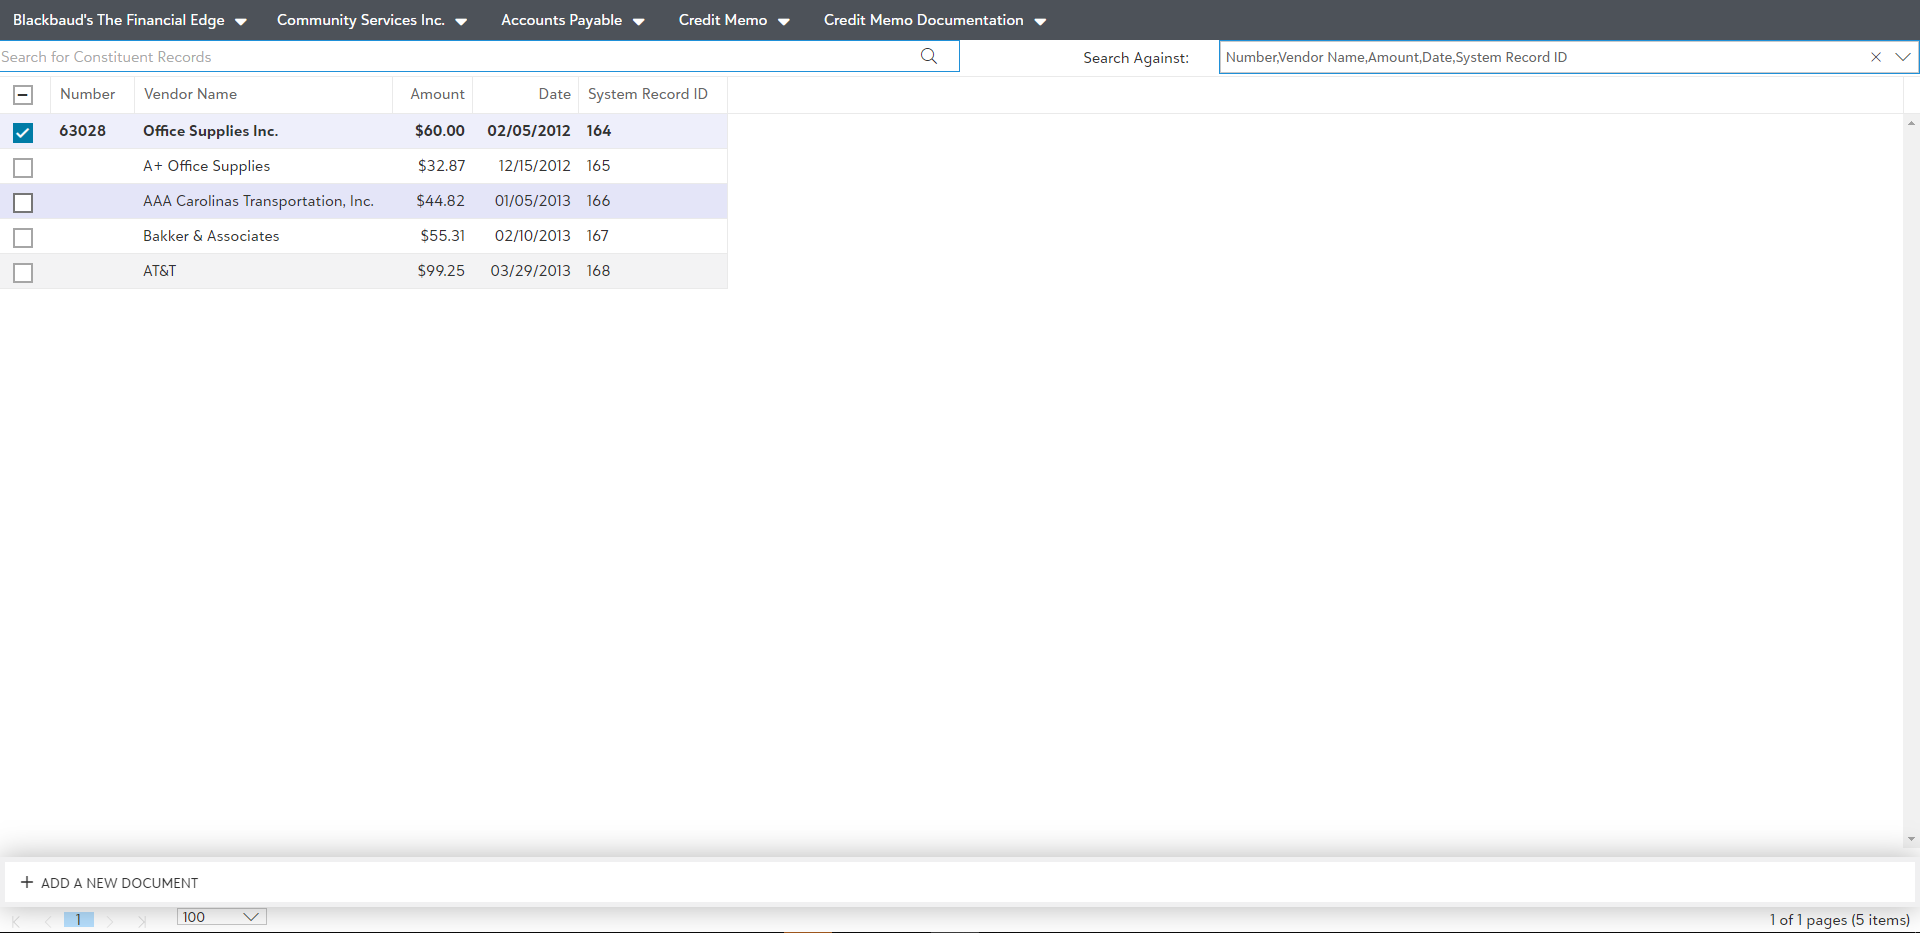Go to first page arrow in pager

[x=16, y=920]
